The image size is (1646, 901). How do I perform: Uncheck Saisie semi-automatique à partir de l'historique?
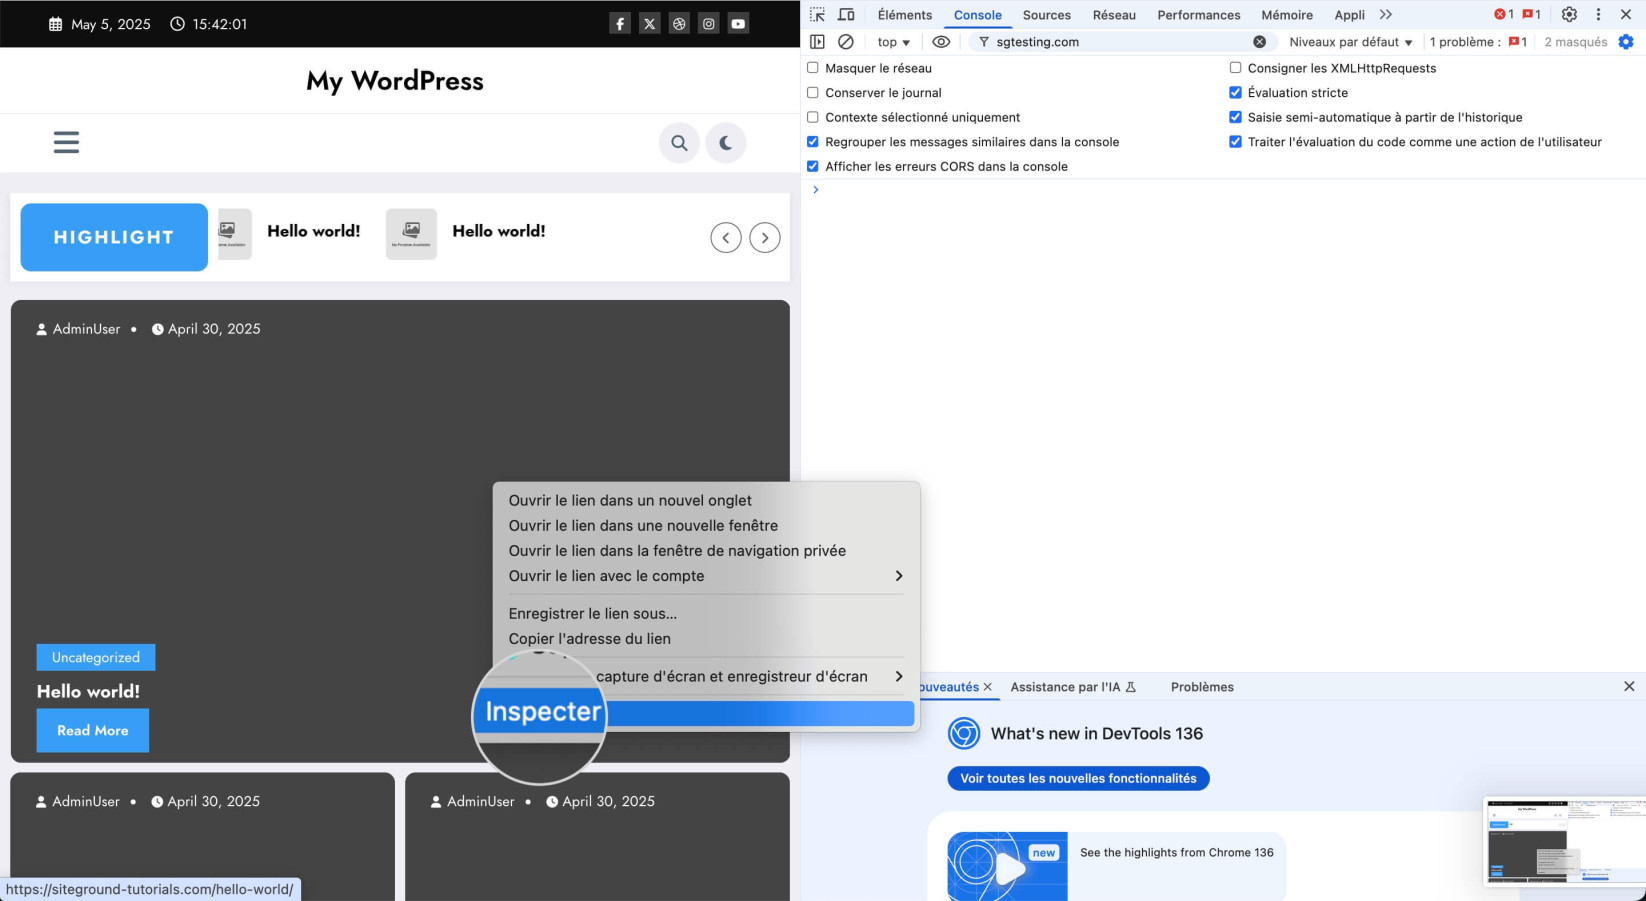coord(1235,117)
